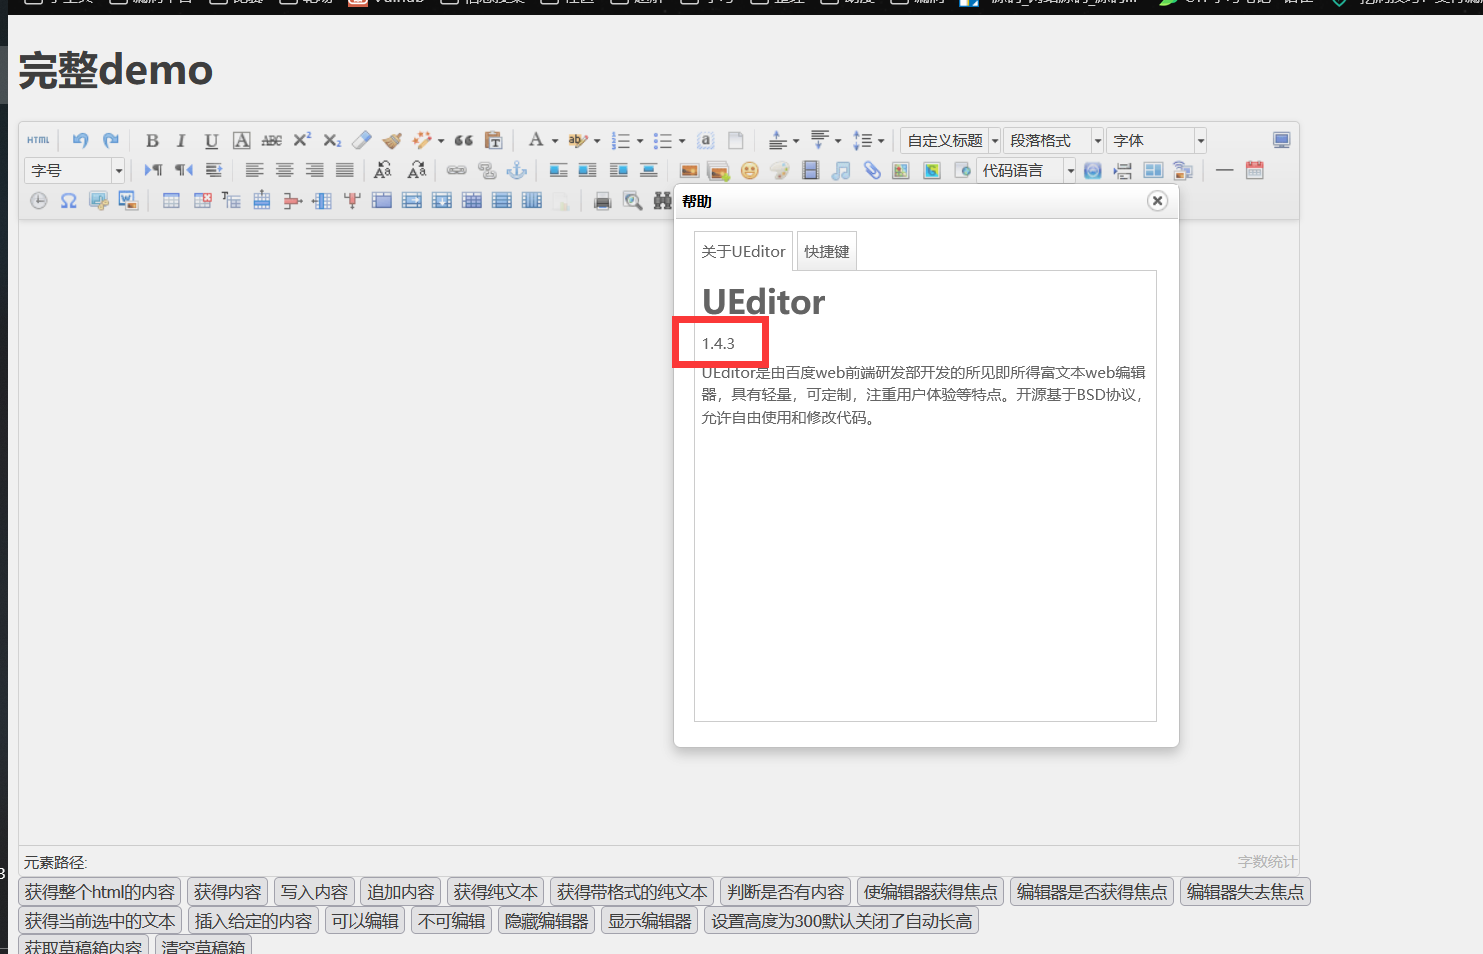Toggle blockquote formatting
This screenshot has height=954, width=1483.
(x=464, y=140)
